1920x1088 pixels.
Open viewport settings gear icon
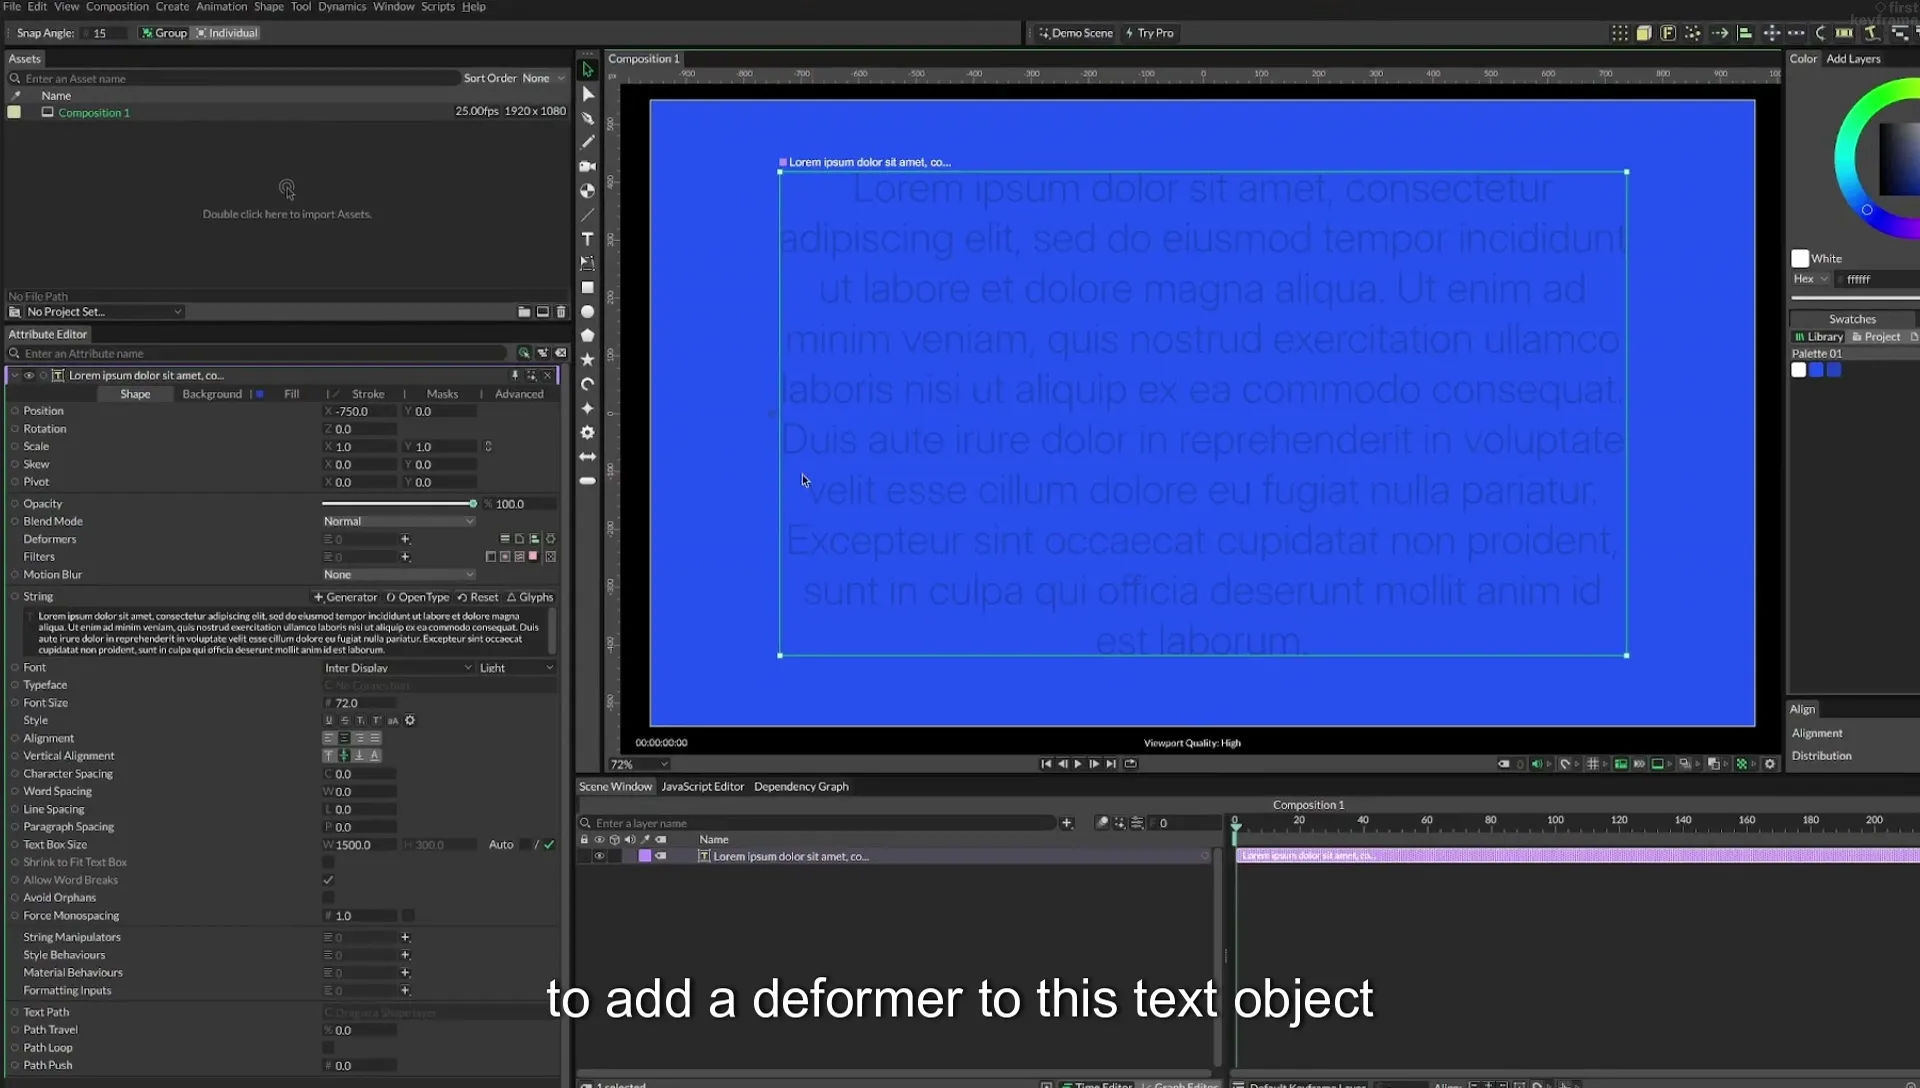[x=1770, y=764]
